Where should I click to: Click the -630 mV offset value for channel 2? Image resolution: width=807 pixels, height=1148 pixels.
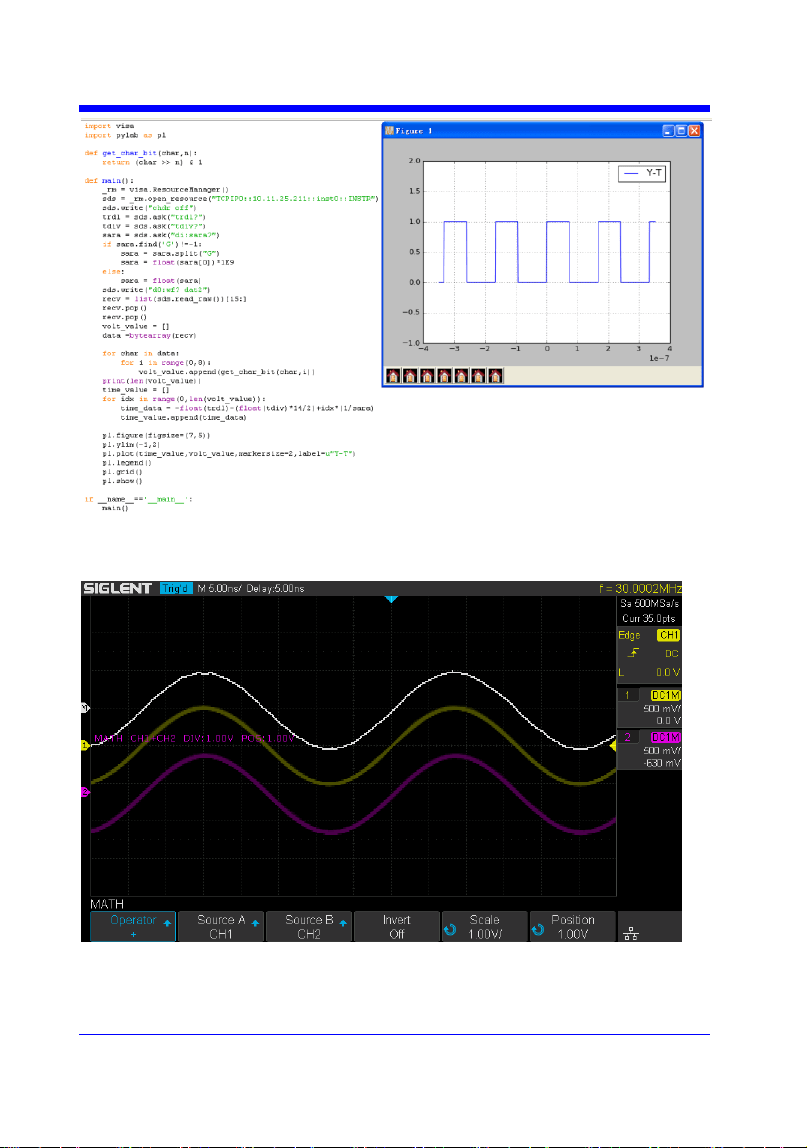click(x=662, y=762)
